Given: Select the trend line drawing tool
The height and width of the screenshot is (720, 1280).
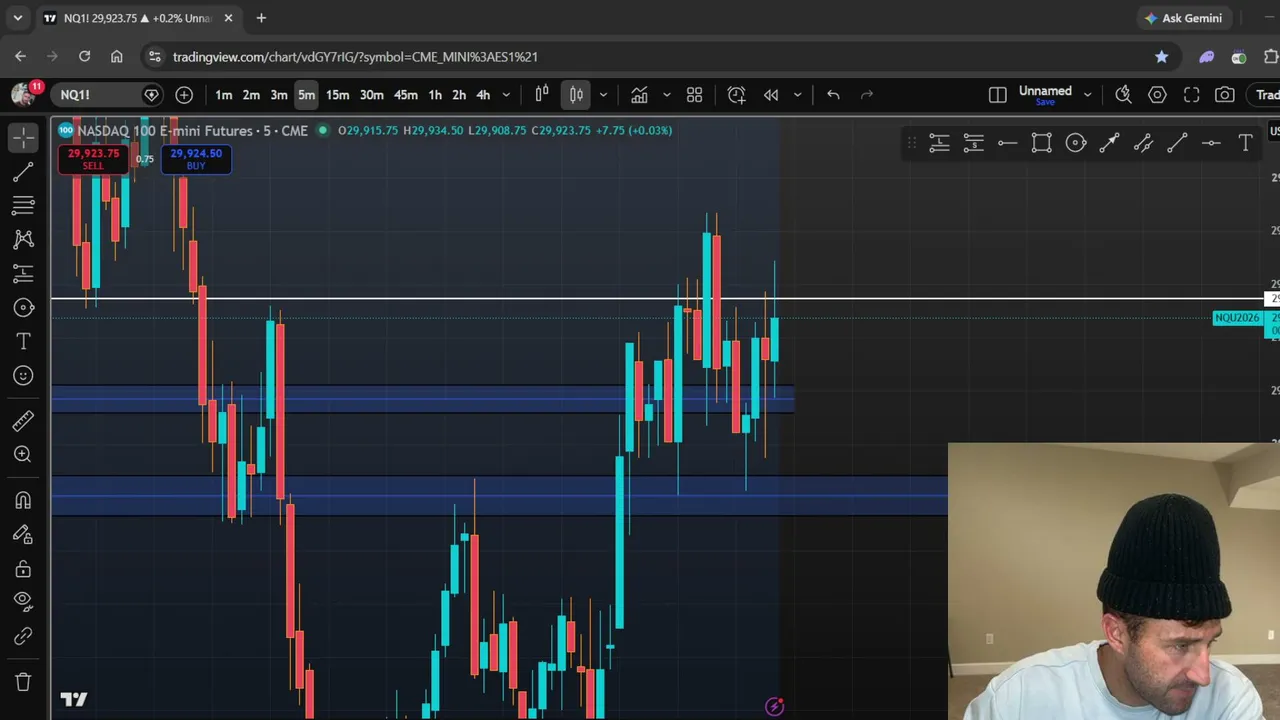Looking at the screenshot, I should pos(23,172).
